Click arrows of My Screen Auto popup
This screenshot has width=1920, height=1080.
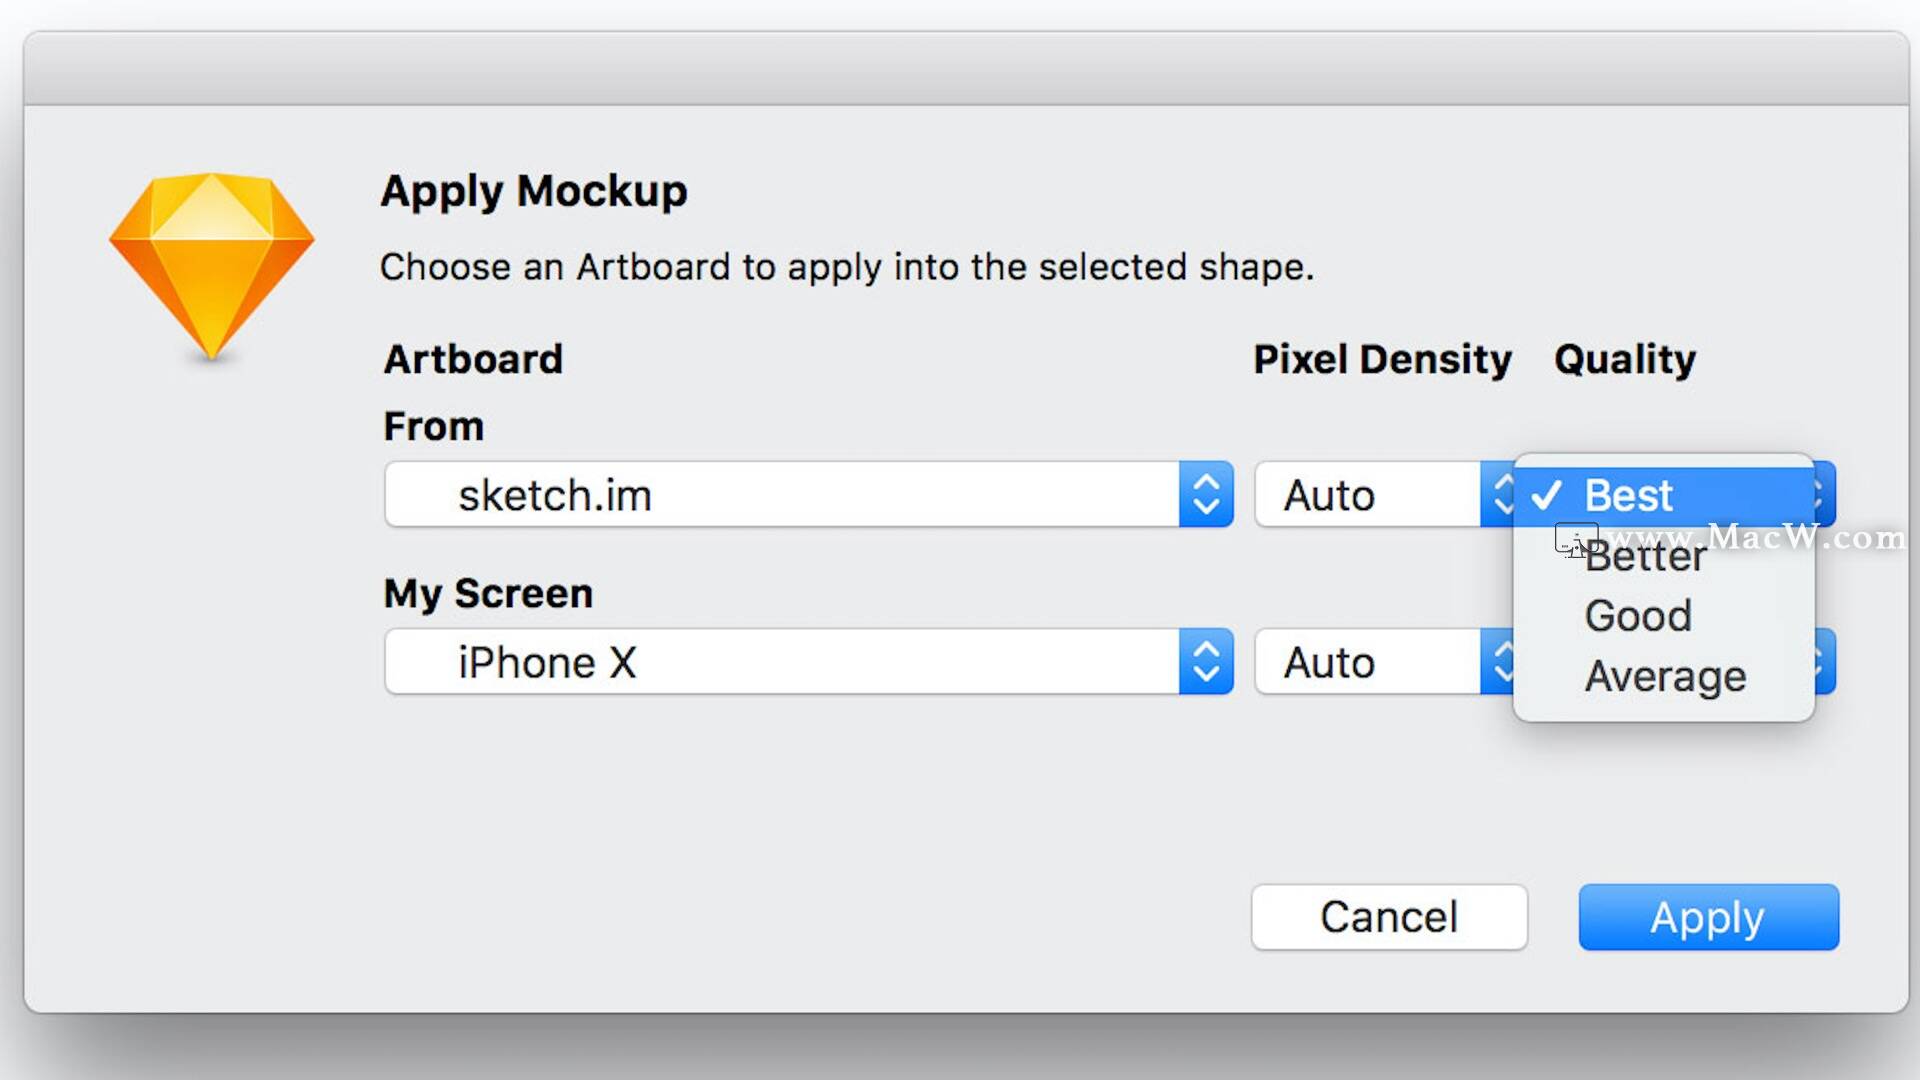(x=1499, y=662)
